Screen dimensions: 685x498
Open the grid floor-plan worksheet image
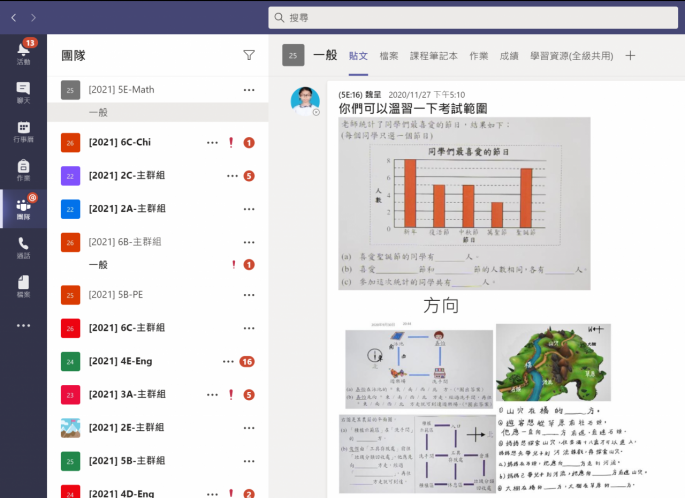(418, 454)
